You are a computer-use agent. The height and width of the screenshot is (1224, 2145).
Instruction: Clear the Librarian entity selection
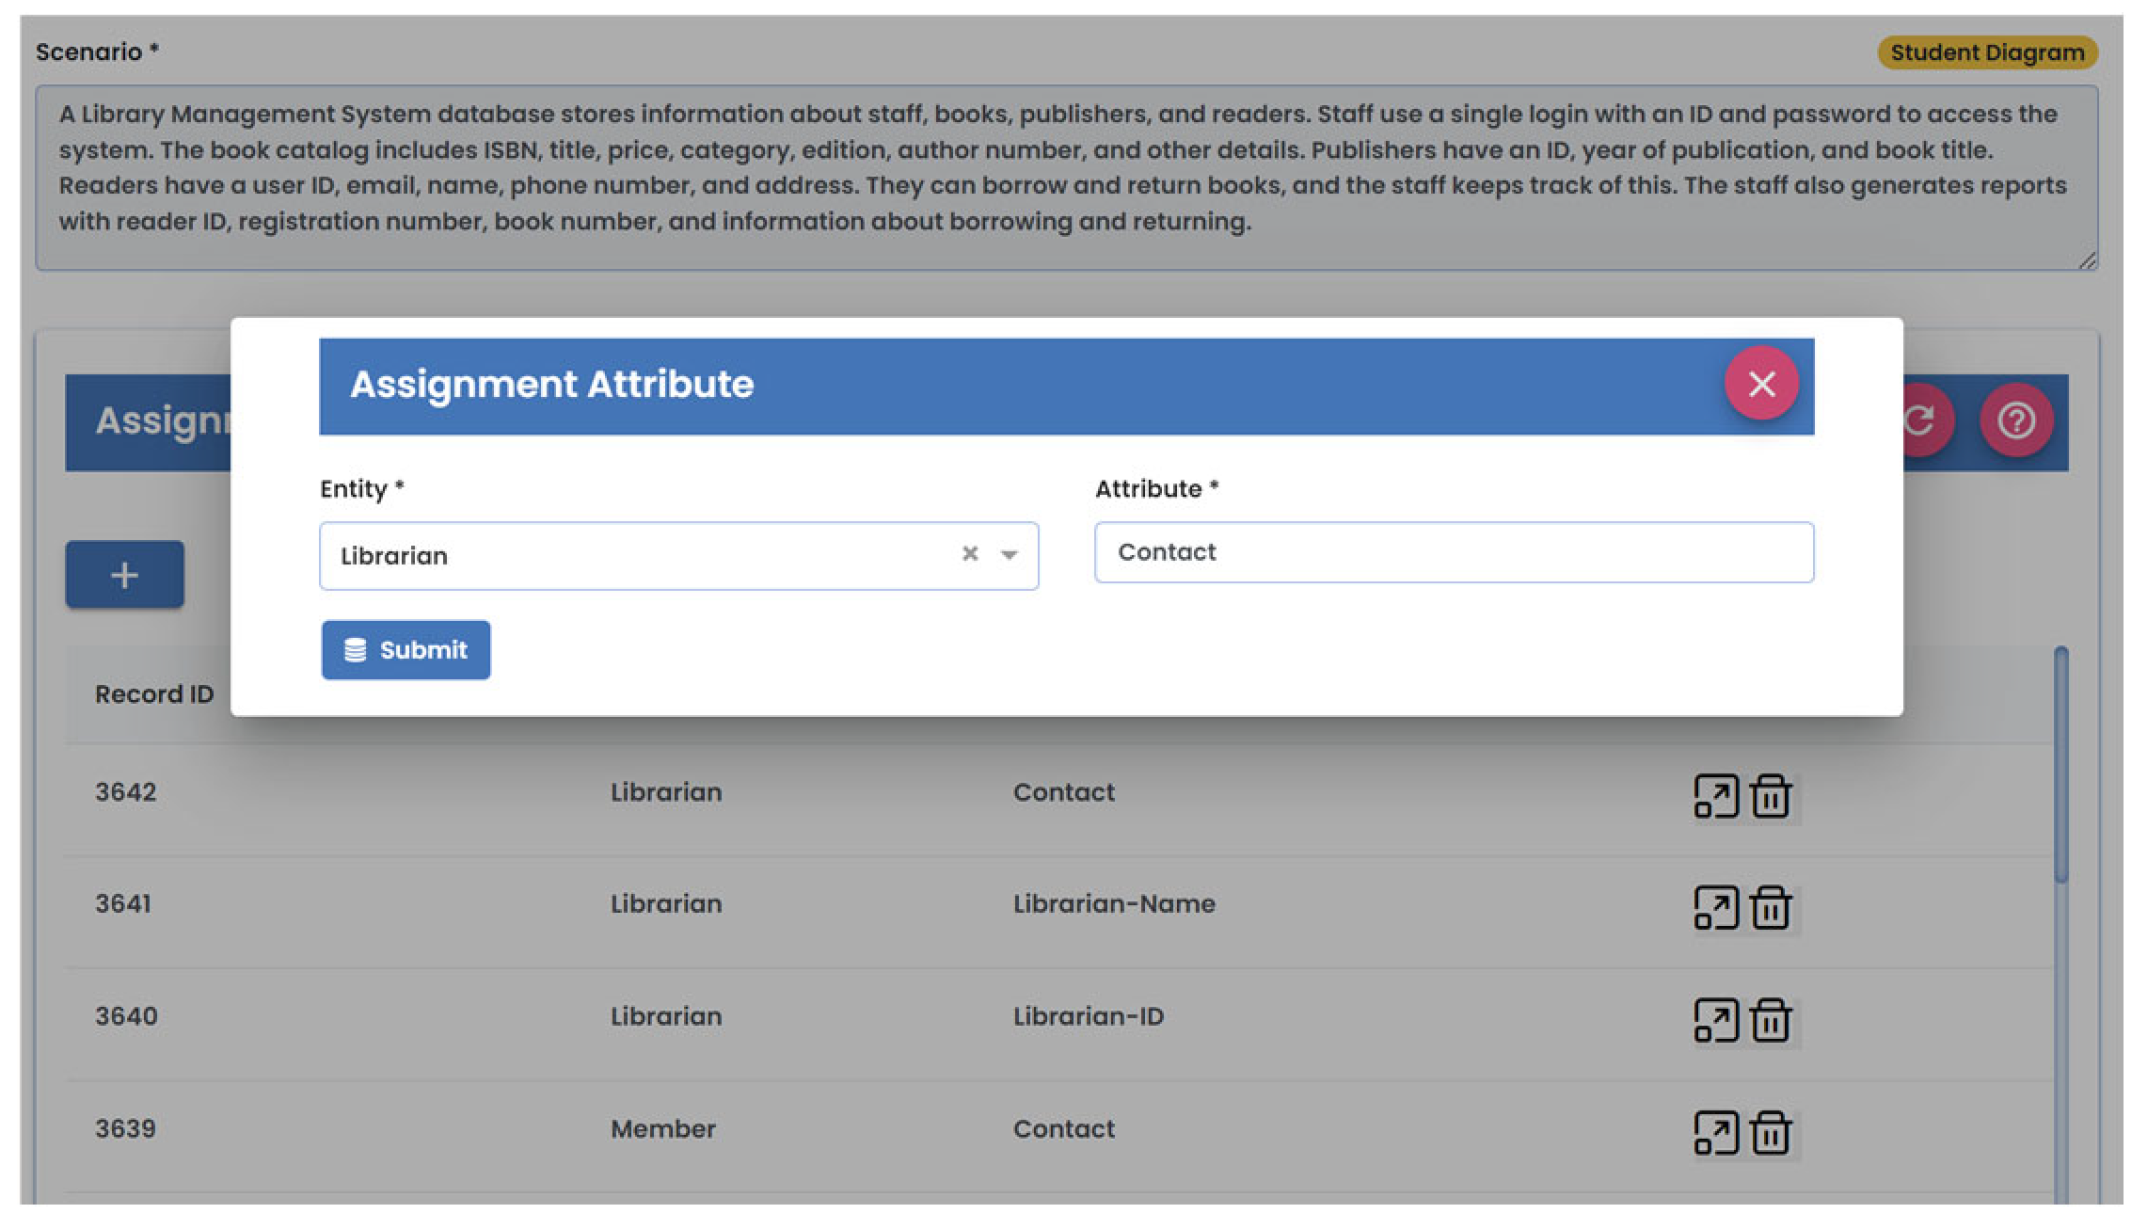[969, 554]
